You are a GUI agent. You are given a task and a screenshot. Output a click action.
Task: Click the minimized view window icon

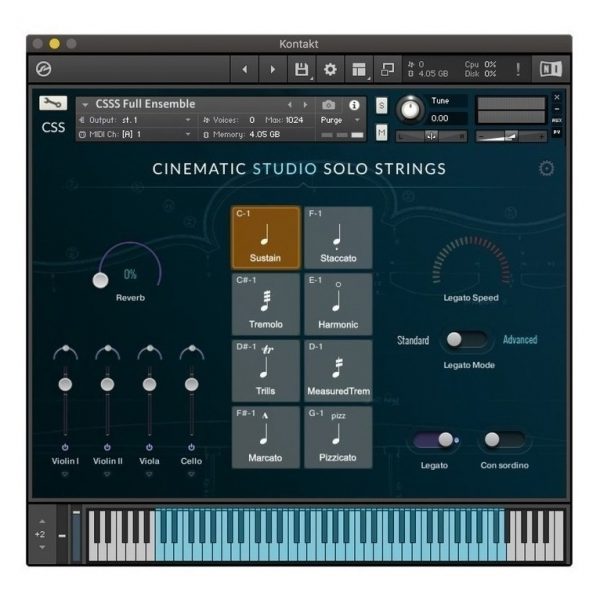(388, 69)
